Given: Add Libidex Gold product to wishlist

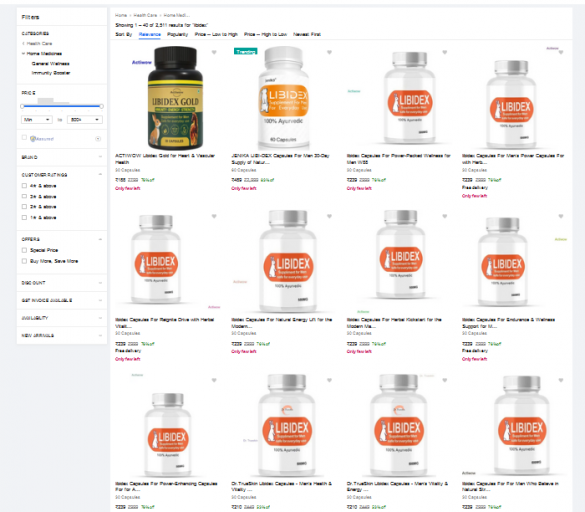Looking at the screenshot, I should (214, 53).
